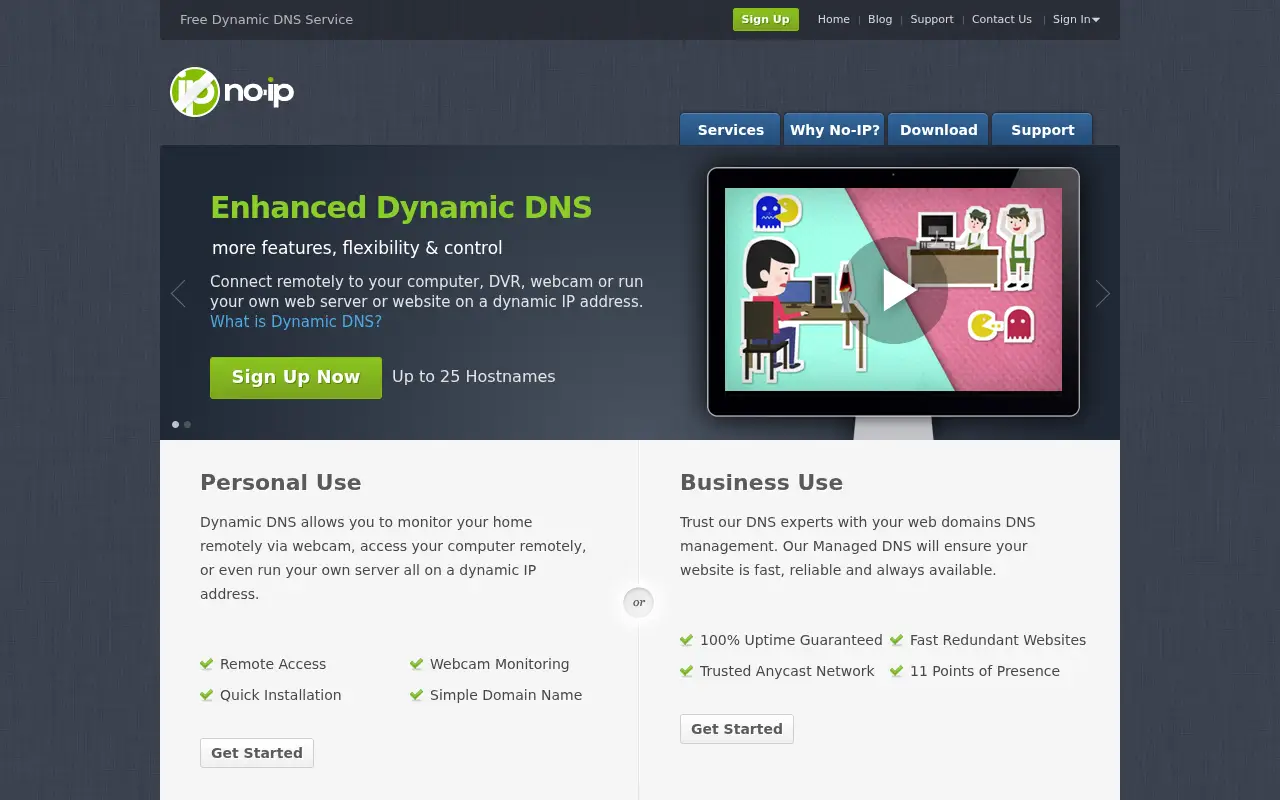Open the blue Support navigation tab
This screenshot has height=800, width=1280.
point(1042,129)
